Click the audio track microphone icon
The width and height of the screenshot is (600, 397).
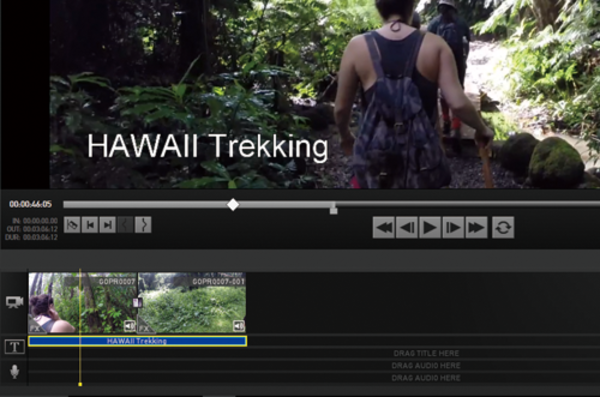[15, 371]
